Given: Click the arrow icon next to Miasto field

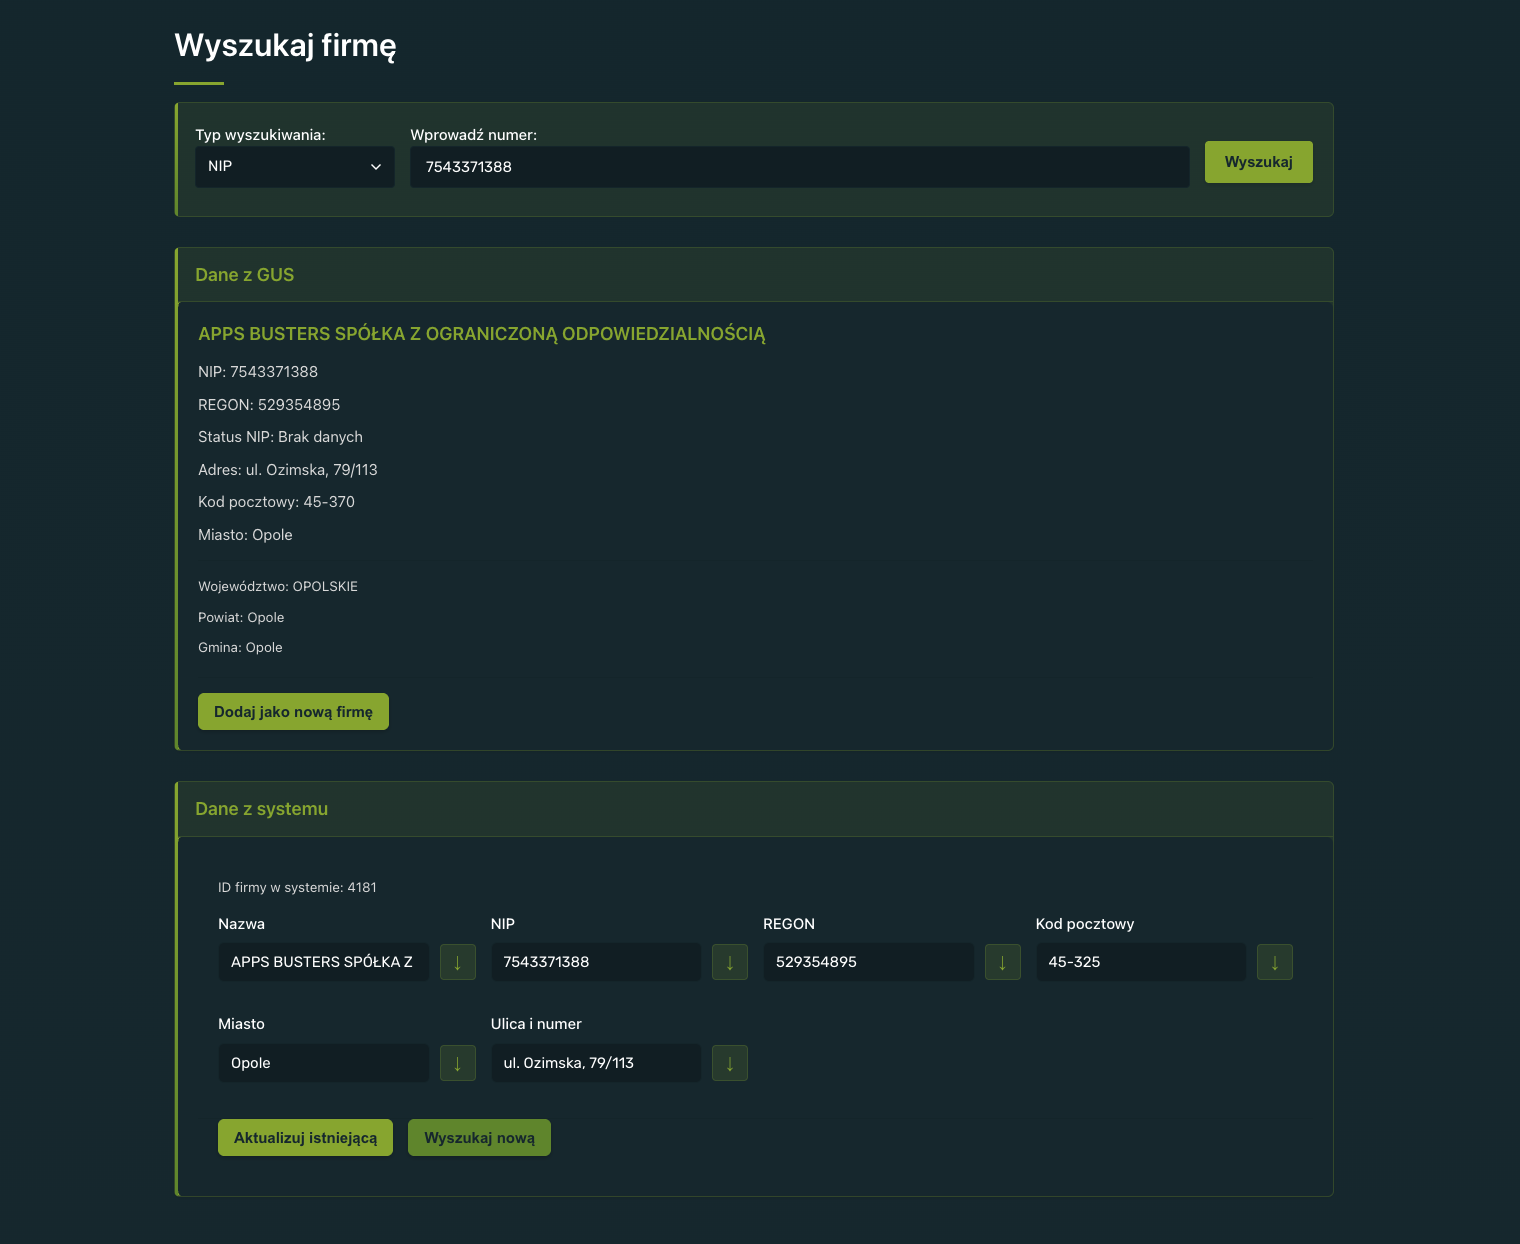Looking at the screenshot, I should click(457, 1063).
